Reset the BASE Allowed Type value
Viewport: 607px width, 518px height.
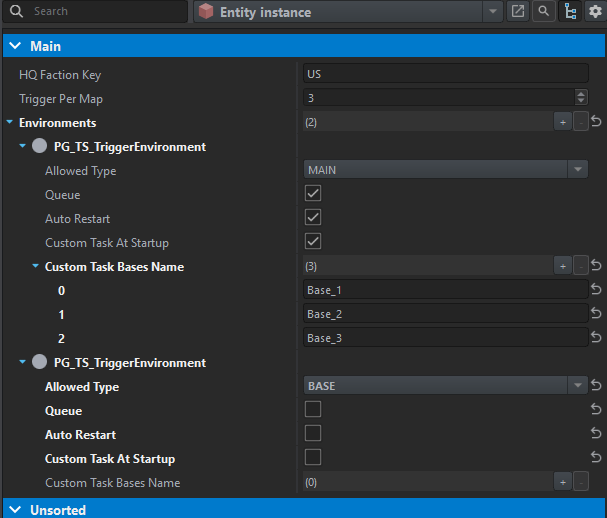596,386
